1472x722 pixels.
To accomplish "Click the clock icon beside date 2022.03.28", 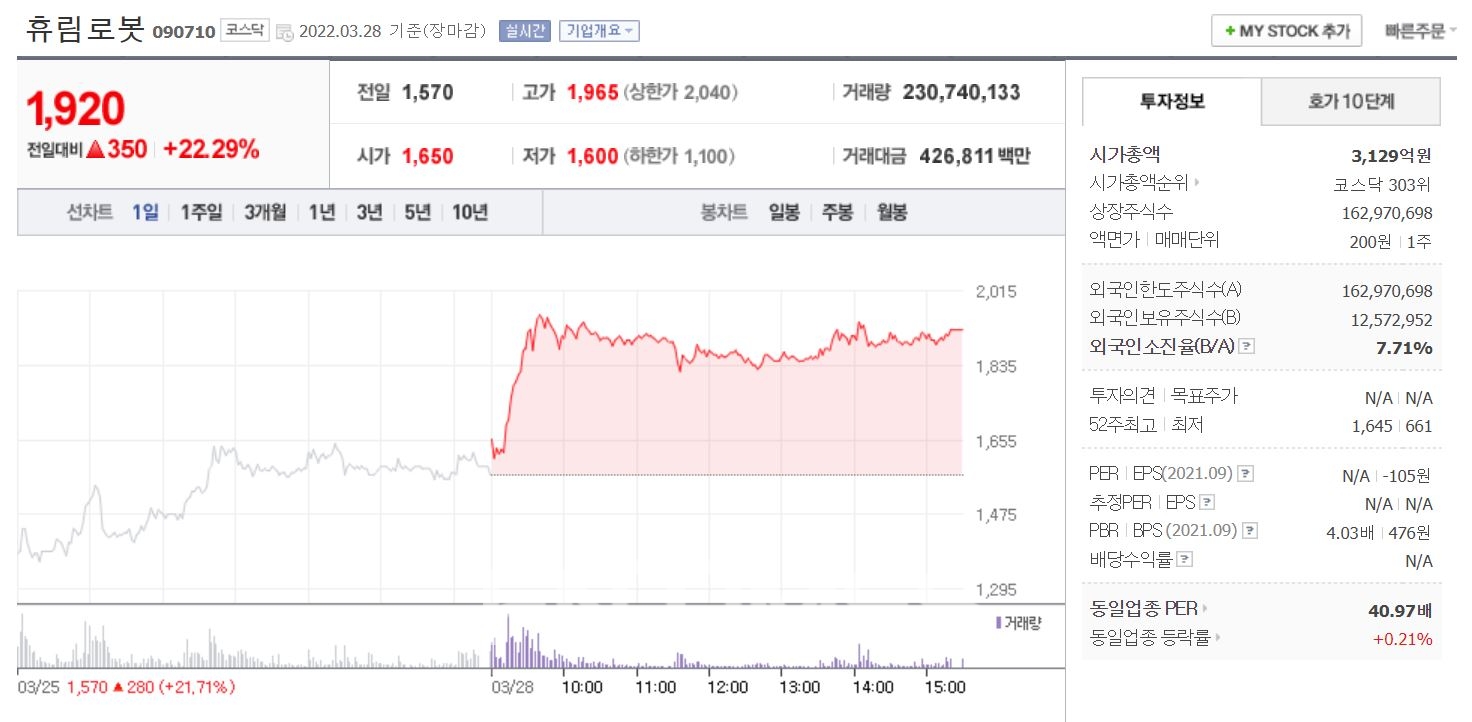I will (287, 31).
